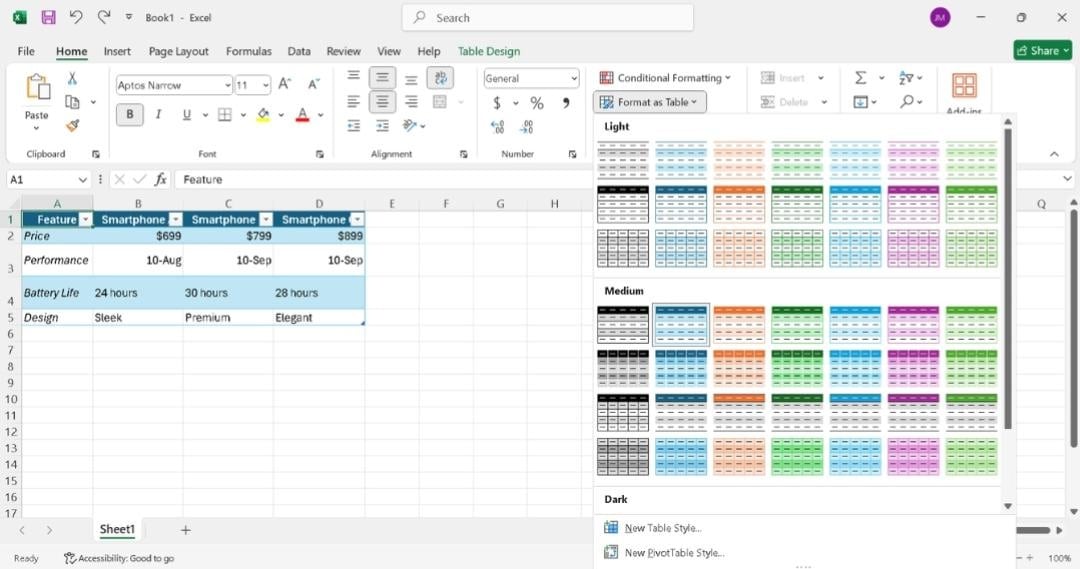This screenshot has height=569, width=1080.
Task: Toggle the Format as Table dropdown
Action: coord(650,102)
